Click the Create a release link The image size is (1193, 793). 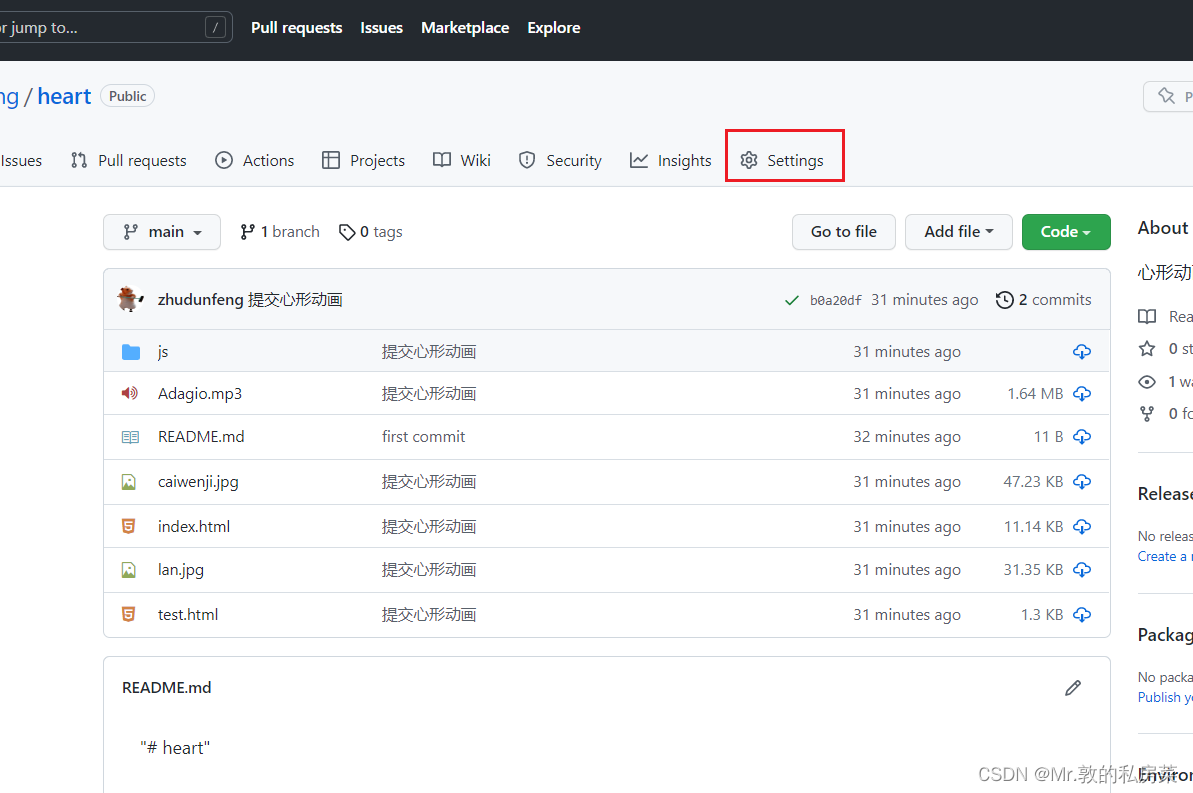coord(1165,557)
